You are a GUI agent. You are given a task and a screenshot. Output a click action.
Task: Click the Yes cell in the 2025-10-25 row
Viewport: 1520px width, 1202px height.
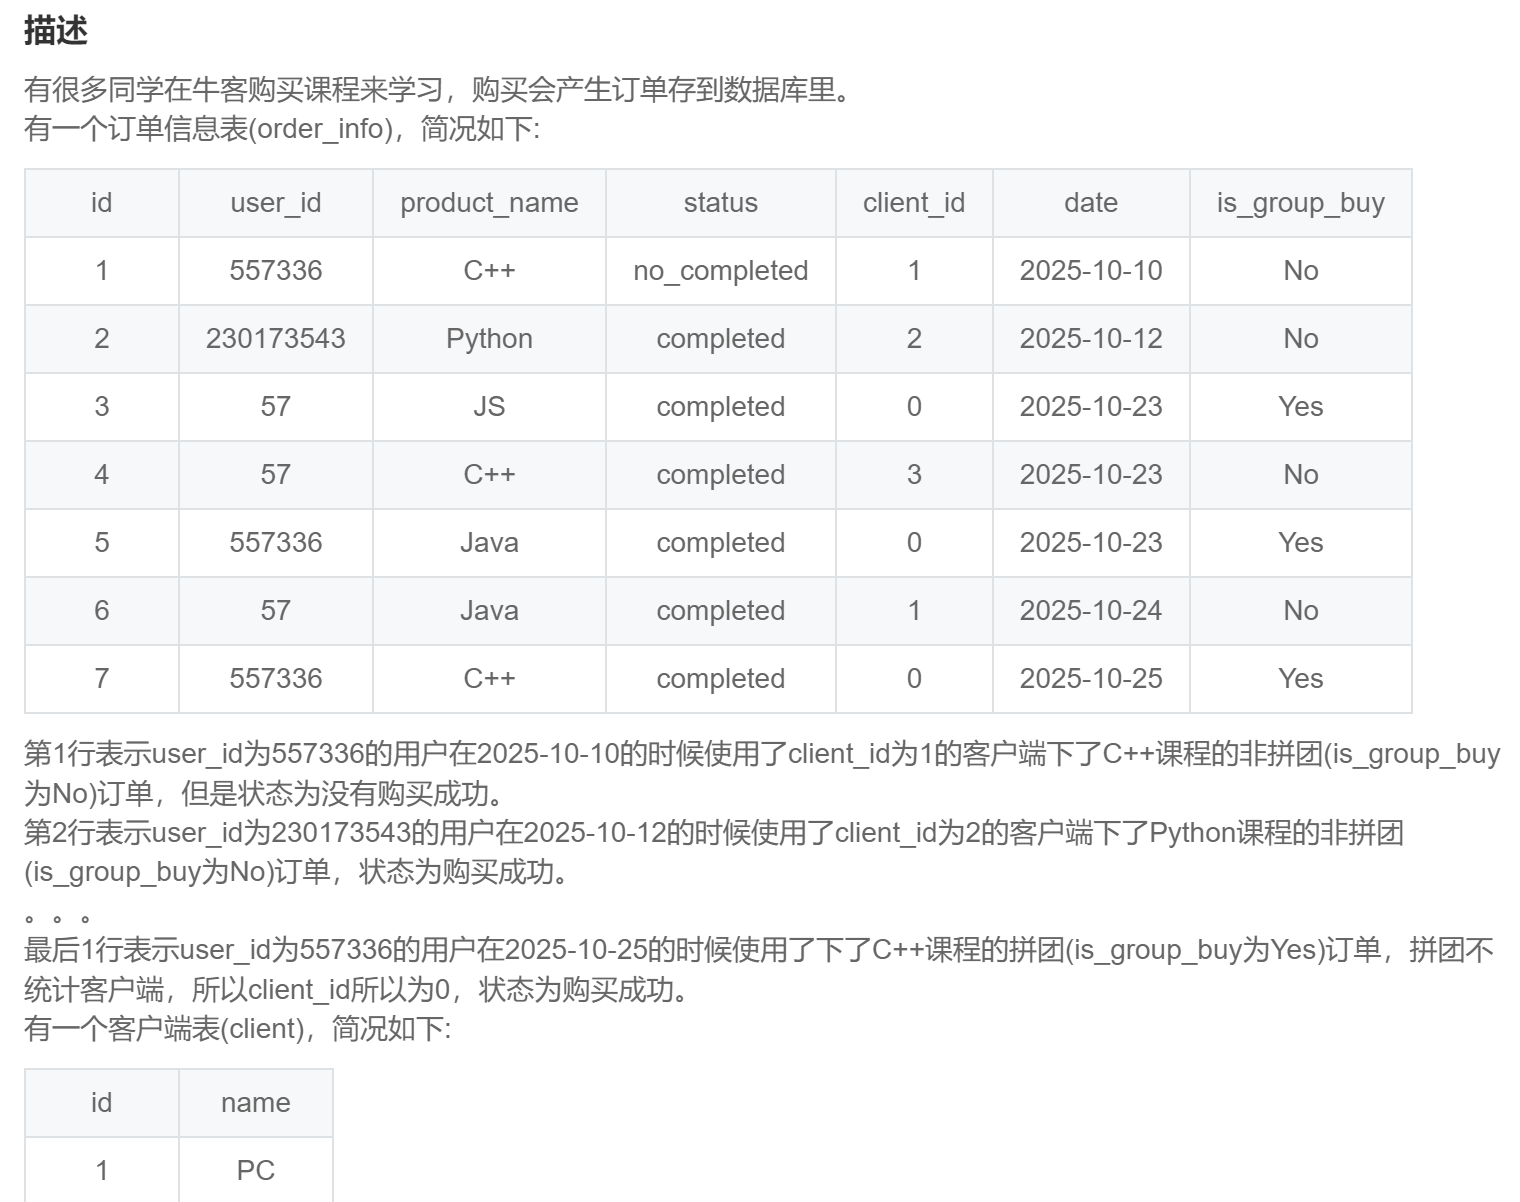pos(1300,679)
